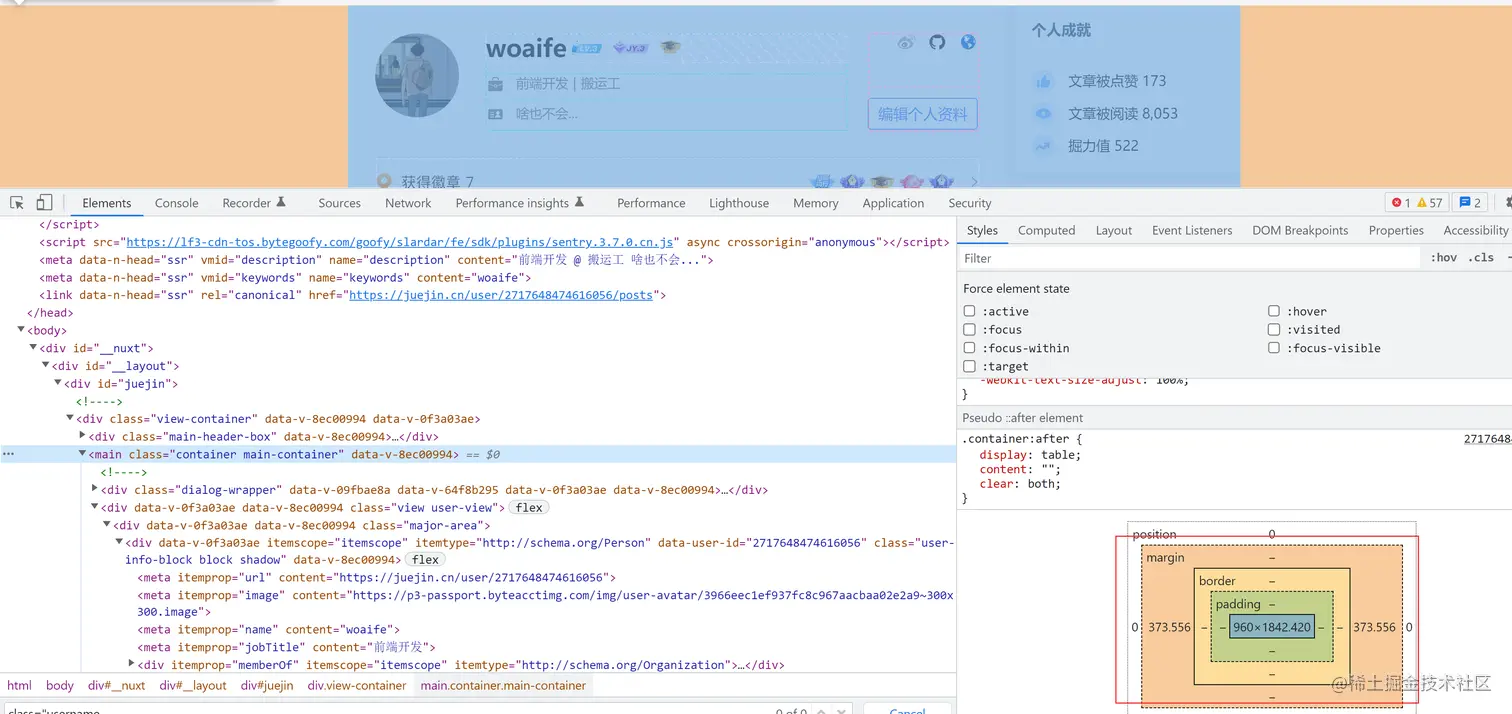Collapse the major-area div node

[107, 525]
